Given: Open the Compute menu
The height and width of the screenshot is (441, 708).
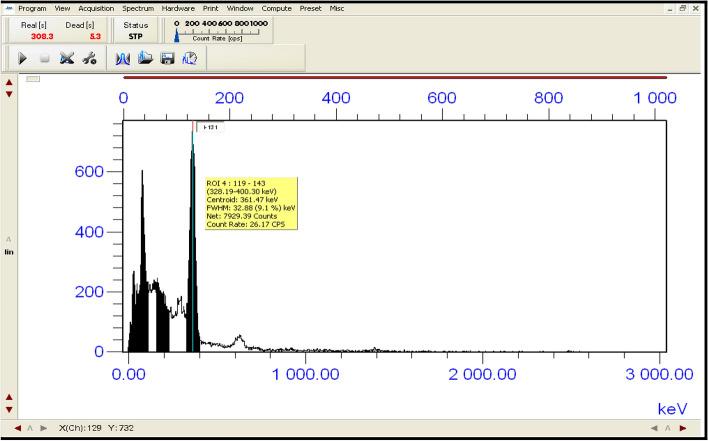Looking at the screenshot, I should (276, 8).
